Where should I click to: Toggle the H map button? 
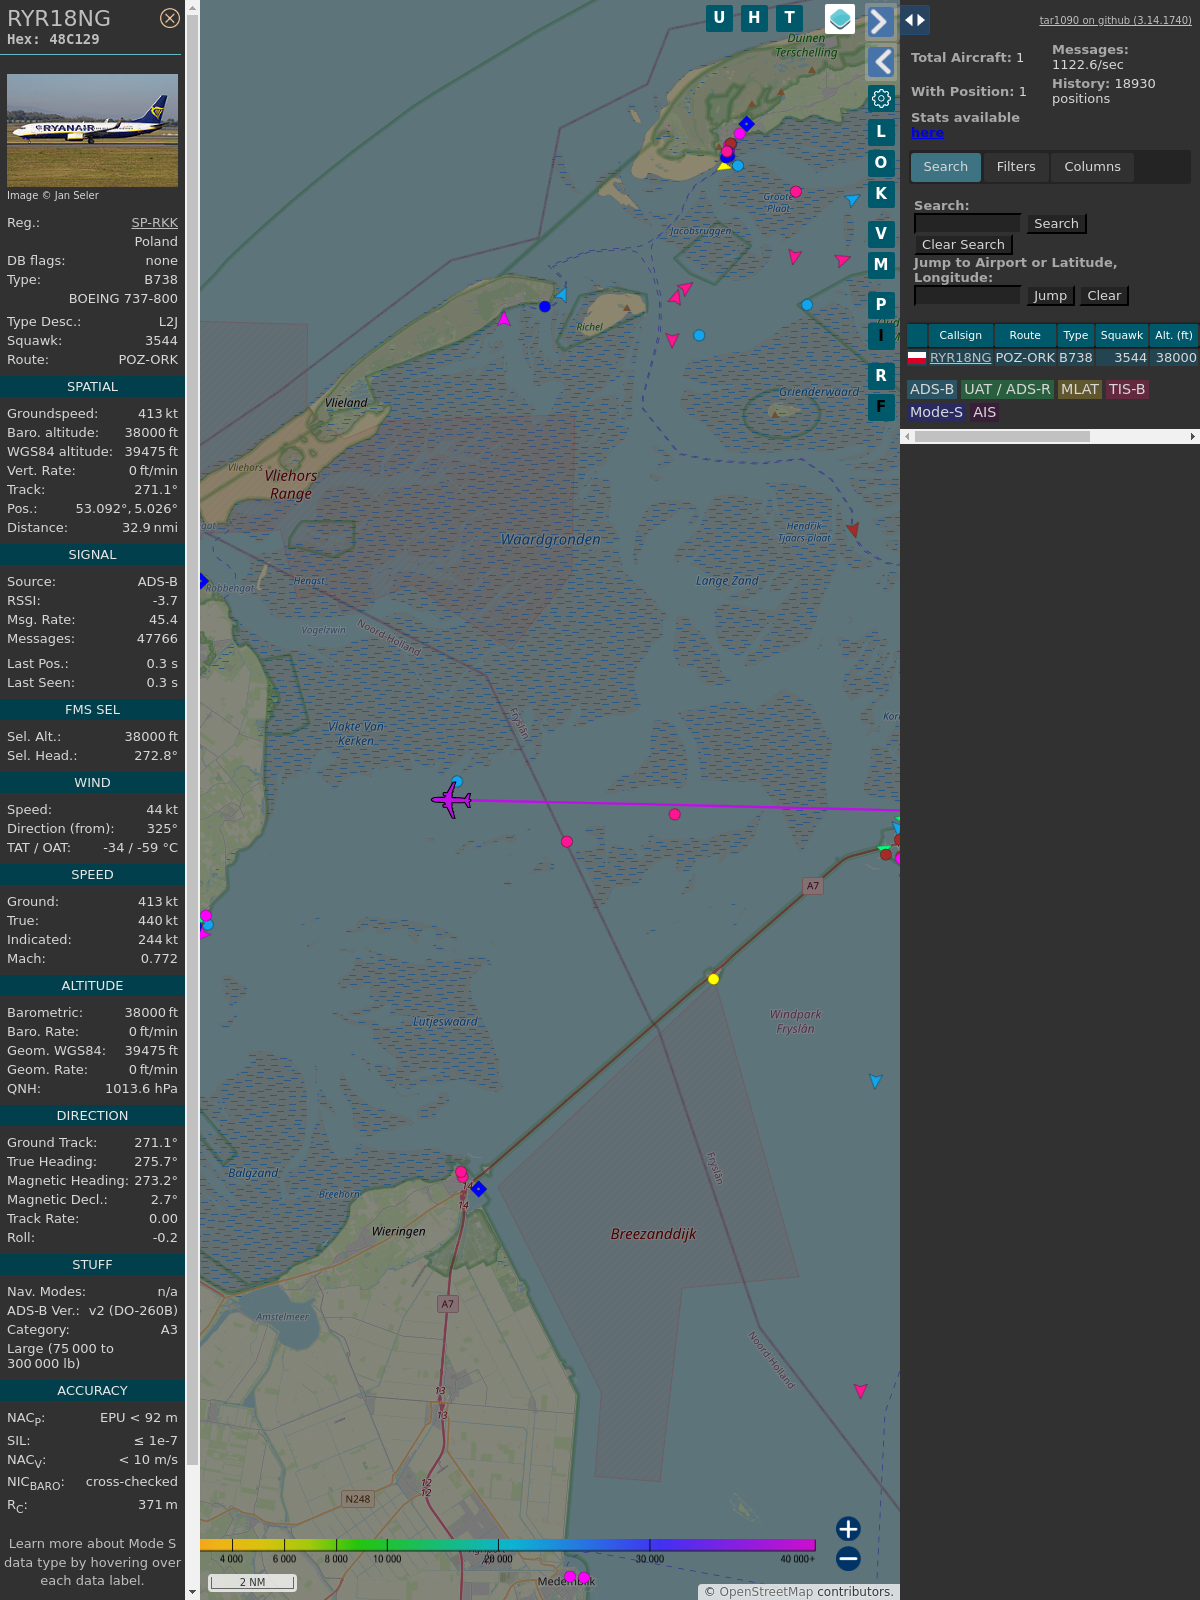(754, 18)
